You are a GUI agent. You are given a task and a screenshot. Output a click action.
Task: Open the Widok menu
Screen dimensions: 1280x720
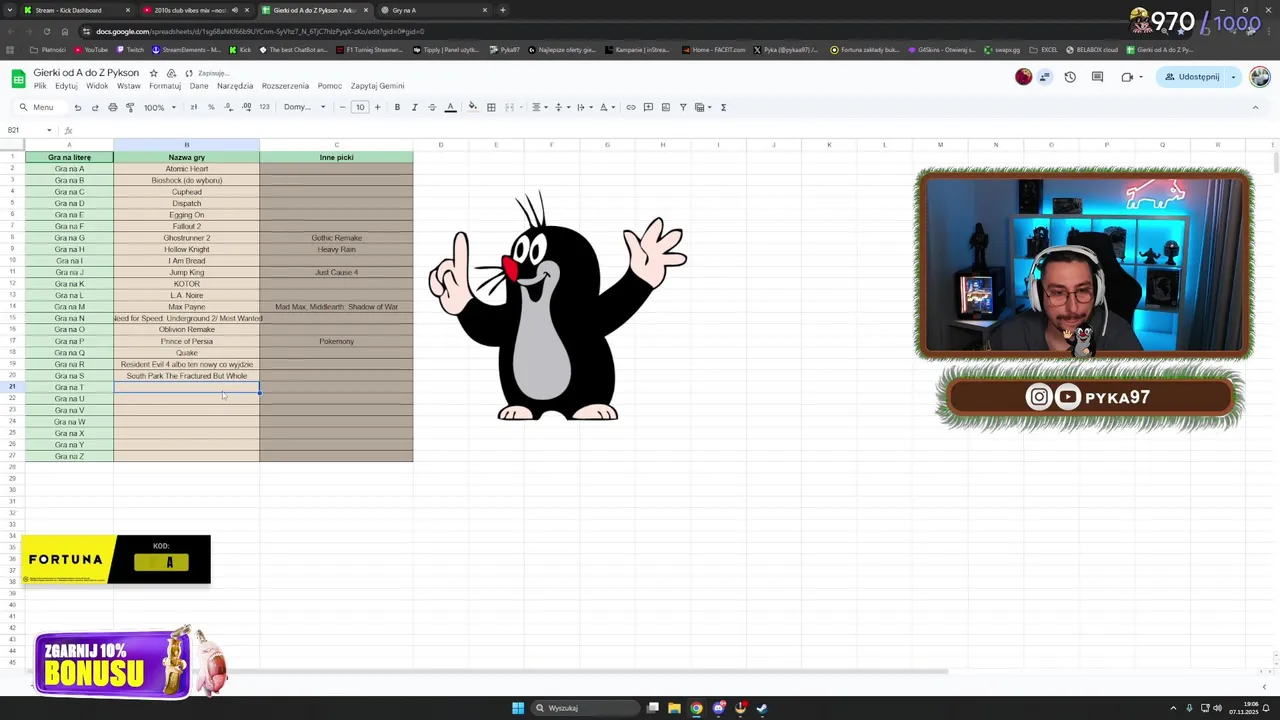pos(97,86)
